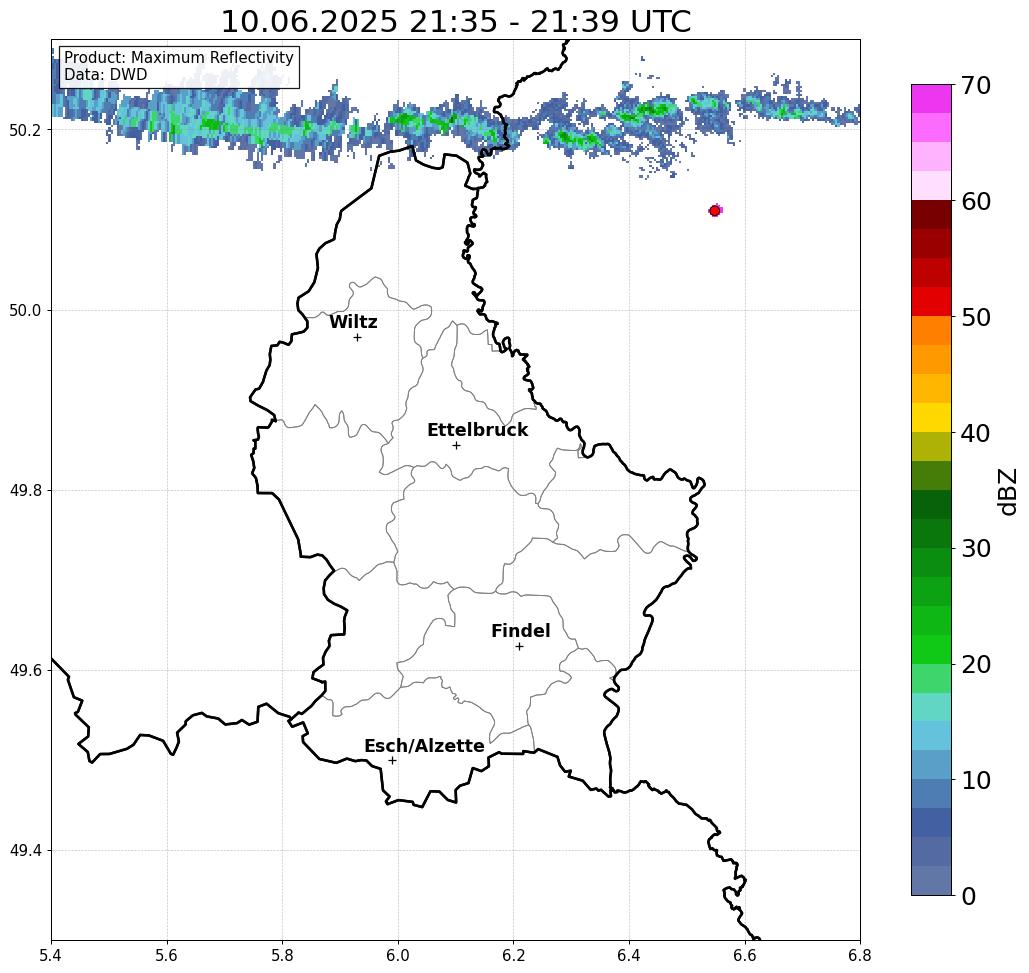1029x973 pixels.
Task: Click the yellow colorbar segment above 40
Action: [931, 417]
